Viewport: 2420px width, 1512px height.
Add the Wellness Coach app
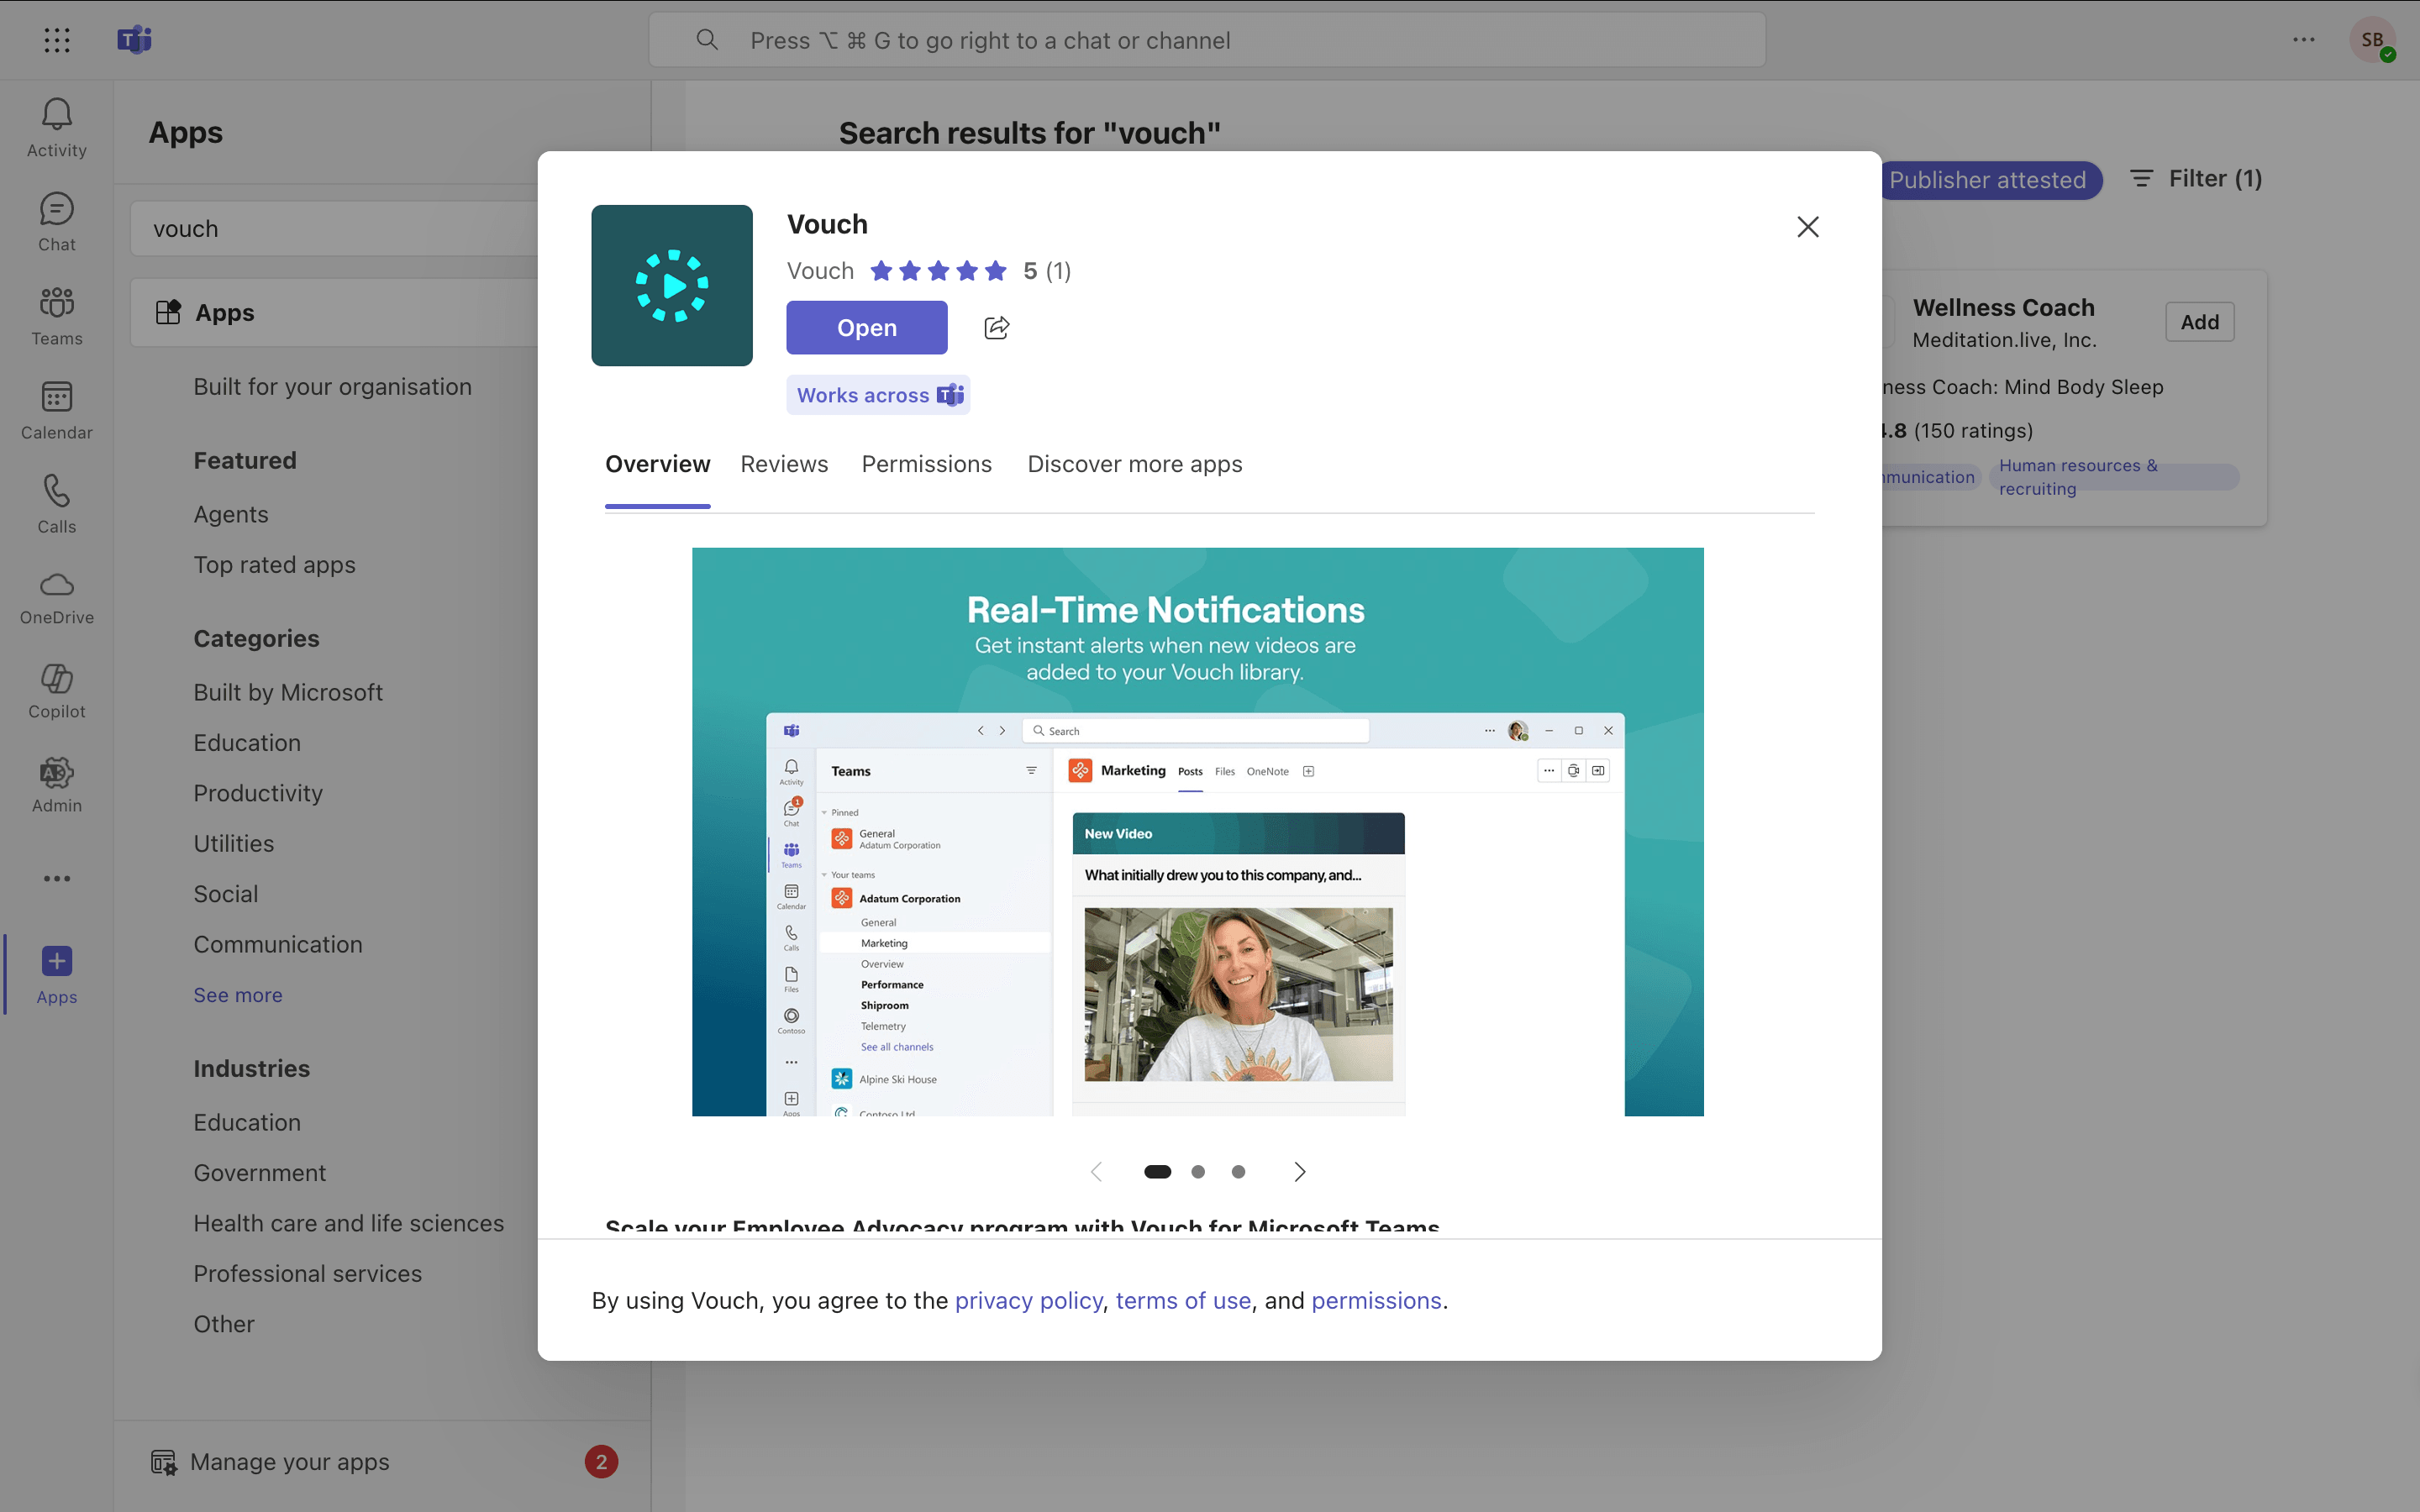2200,322
